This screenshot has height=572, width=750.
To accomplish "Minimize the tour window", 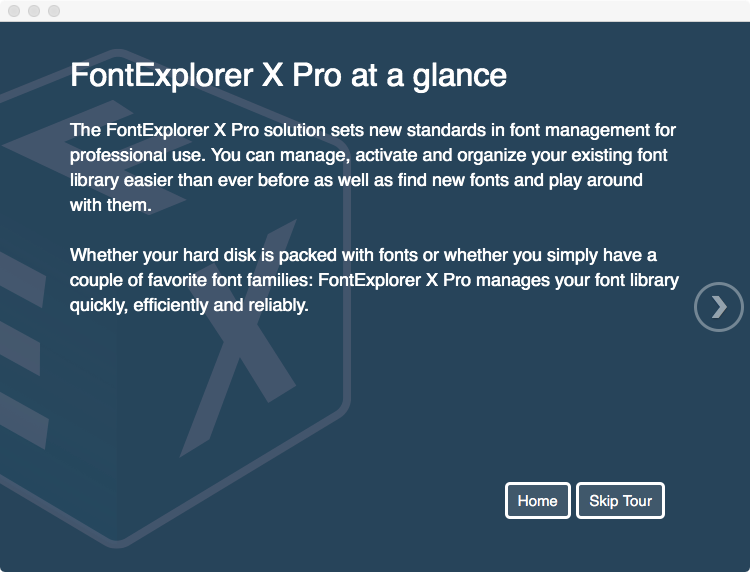I will pyautogui.click(x=34, y=11).
